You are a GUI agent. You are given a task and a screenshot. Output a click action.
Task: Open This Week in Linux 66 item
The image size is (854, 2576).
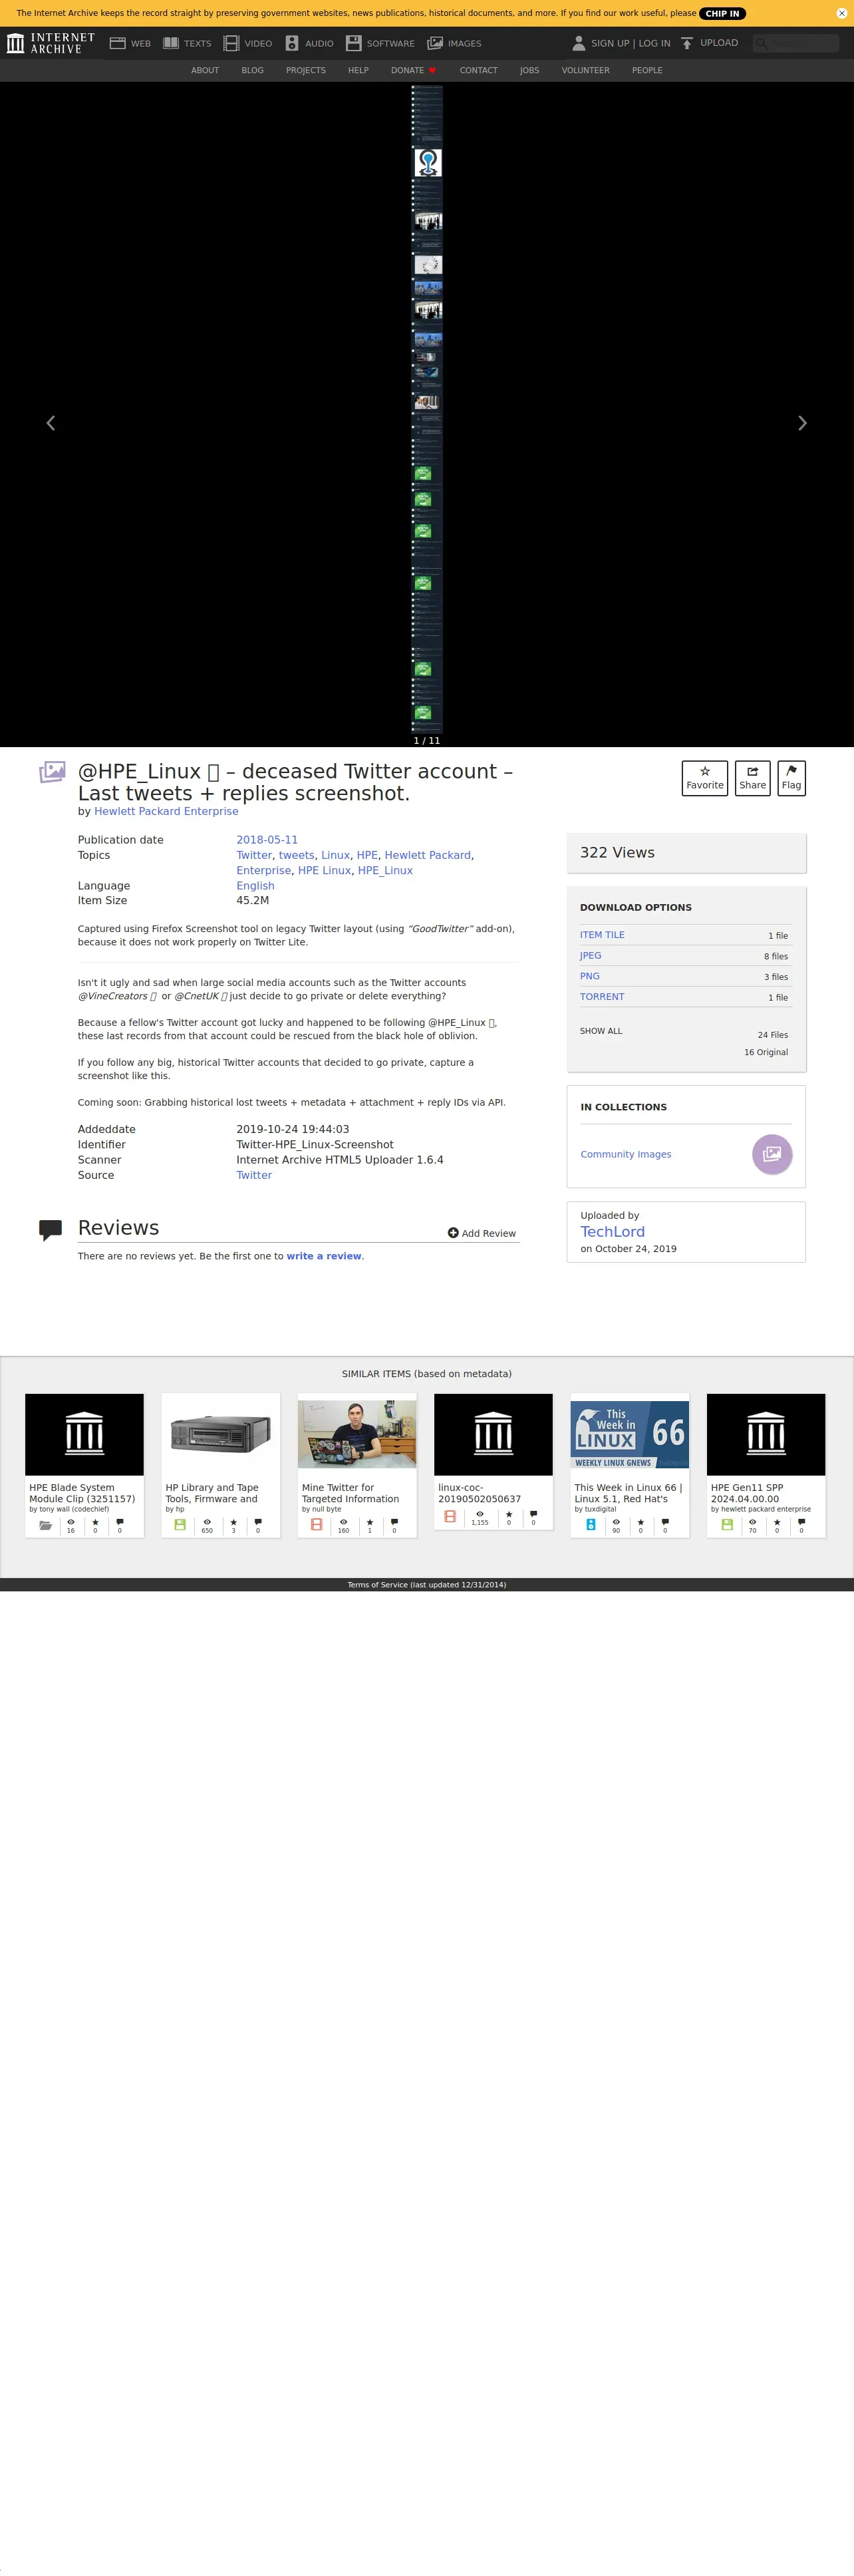(630, 1465)
